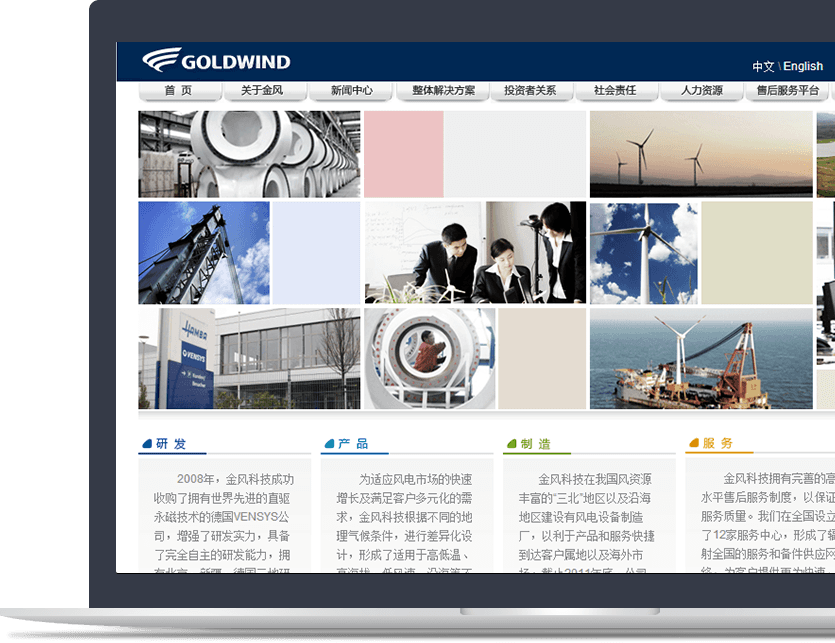
Task: Open the business people meeting photo
Action: coord(475,252)
